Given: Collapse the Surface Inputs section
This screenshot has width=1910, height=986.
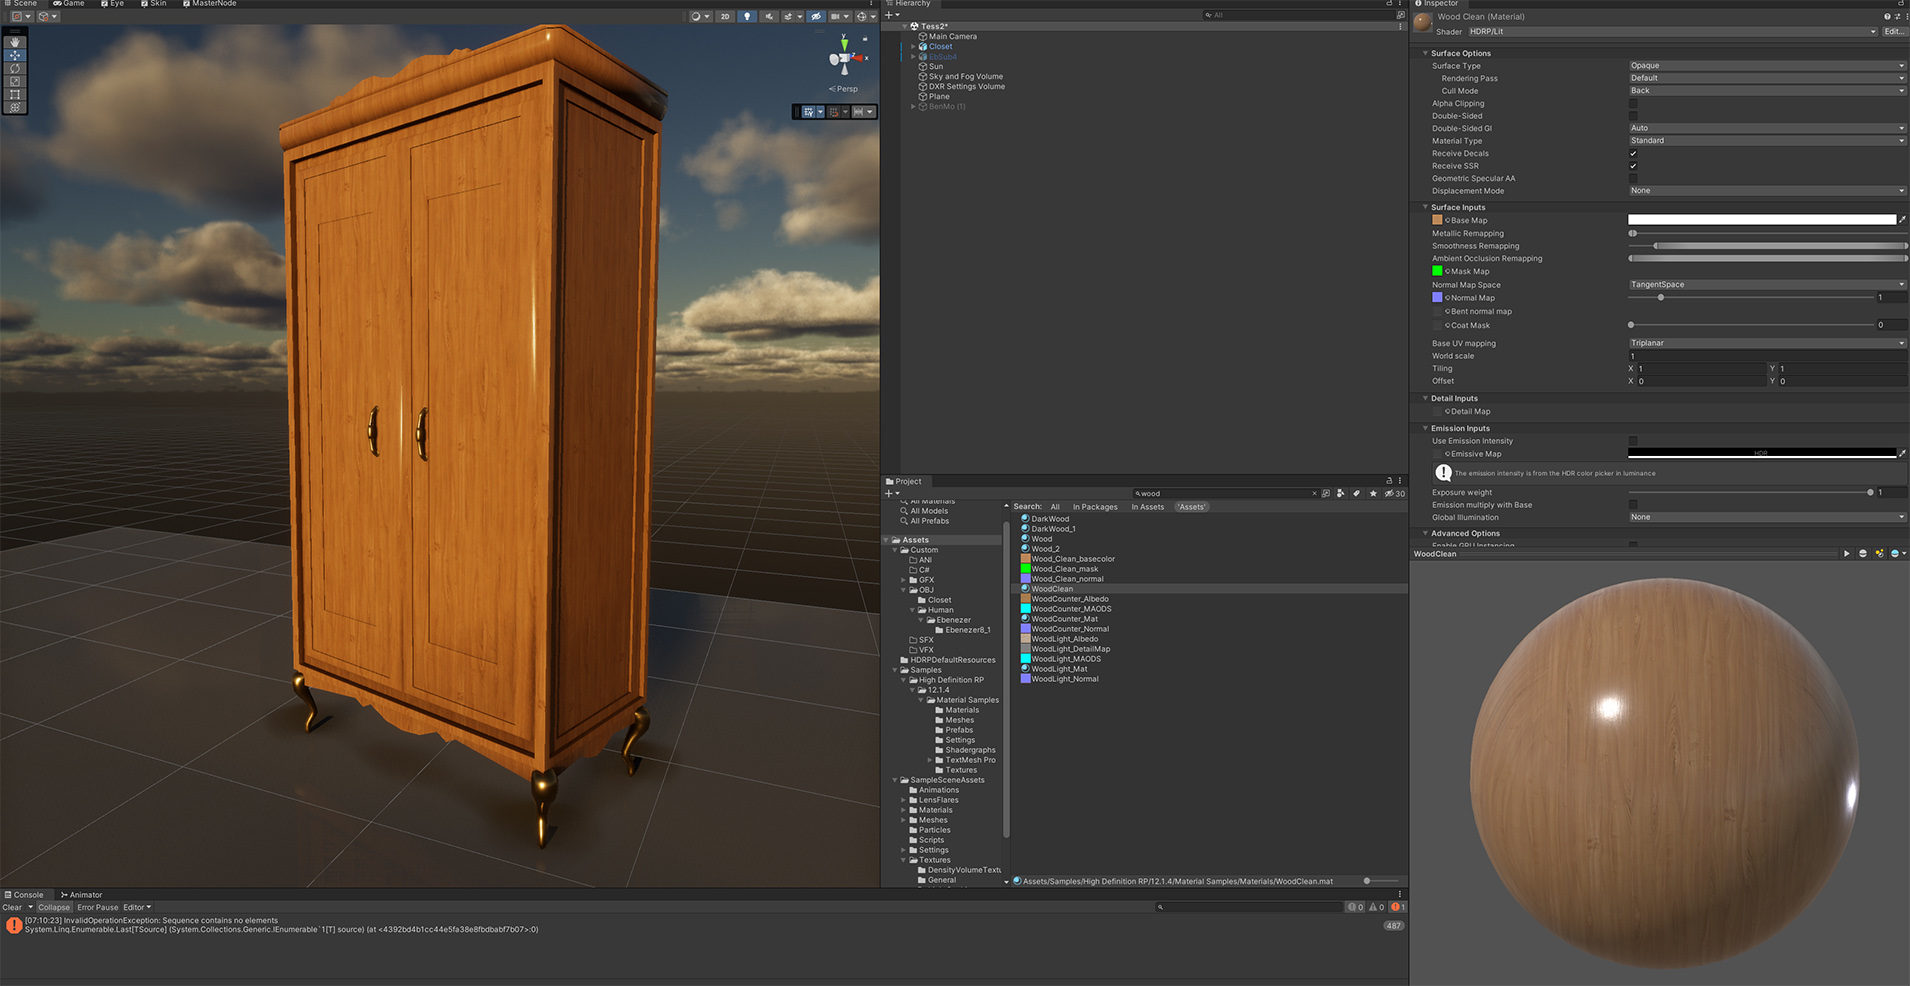Looking at the screenshot, I should [x=1457, y=207].
